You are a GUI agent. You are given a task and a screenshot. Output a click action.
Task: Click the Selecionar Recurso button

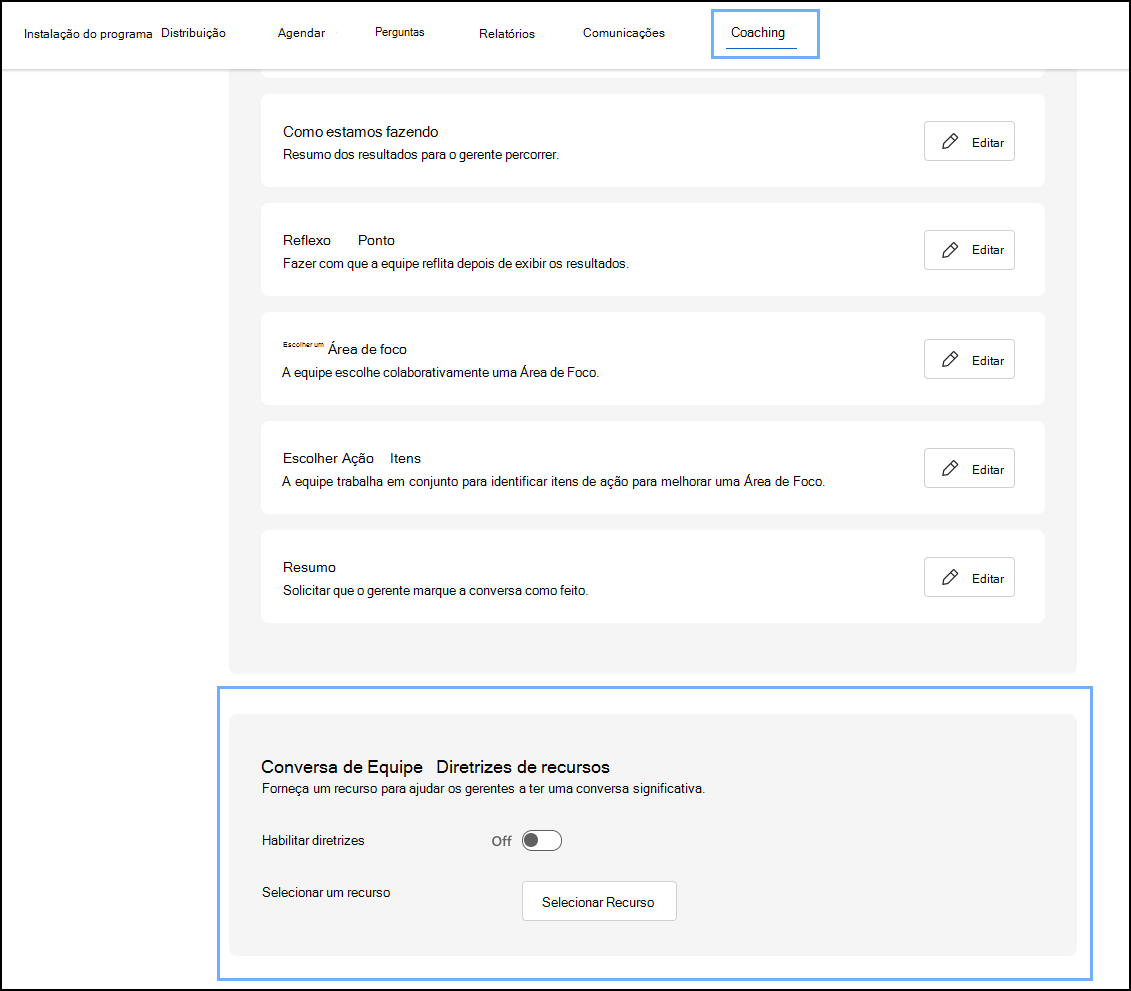pyautogui.click(x=598, y=901)
